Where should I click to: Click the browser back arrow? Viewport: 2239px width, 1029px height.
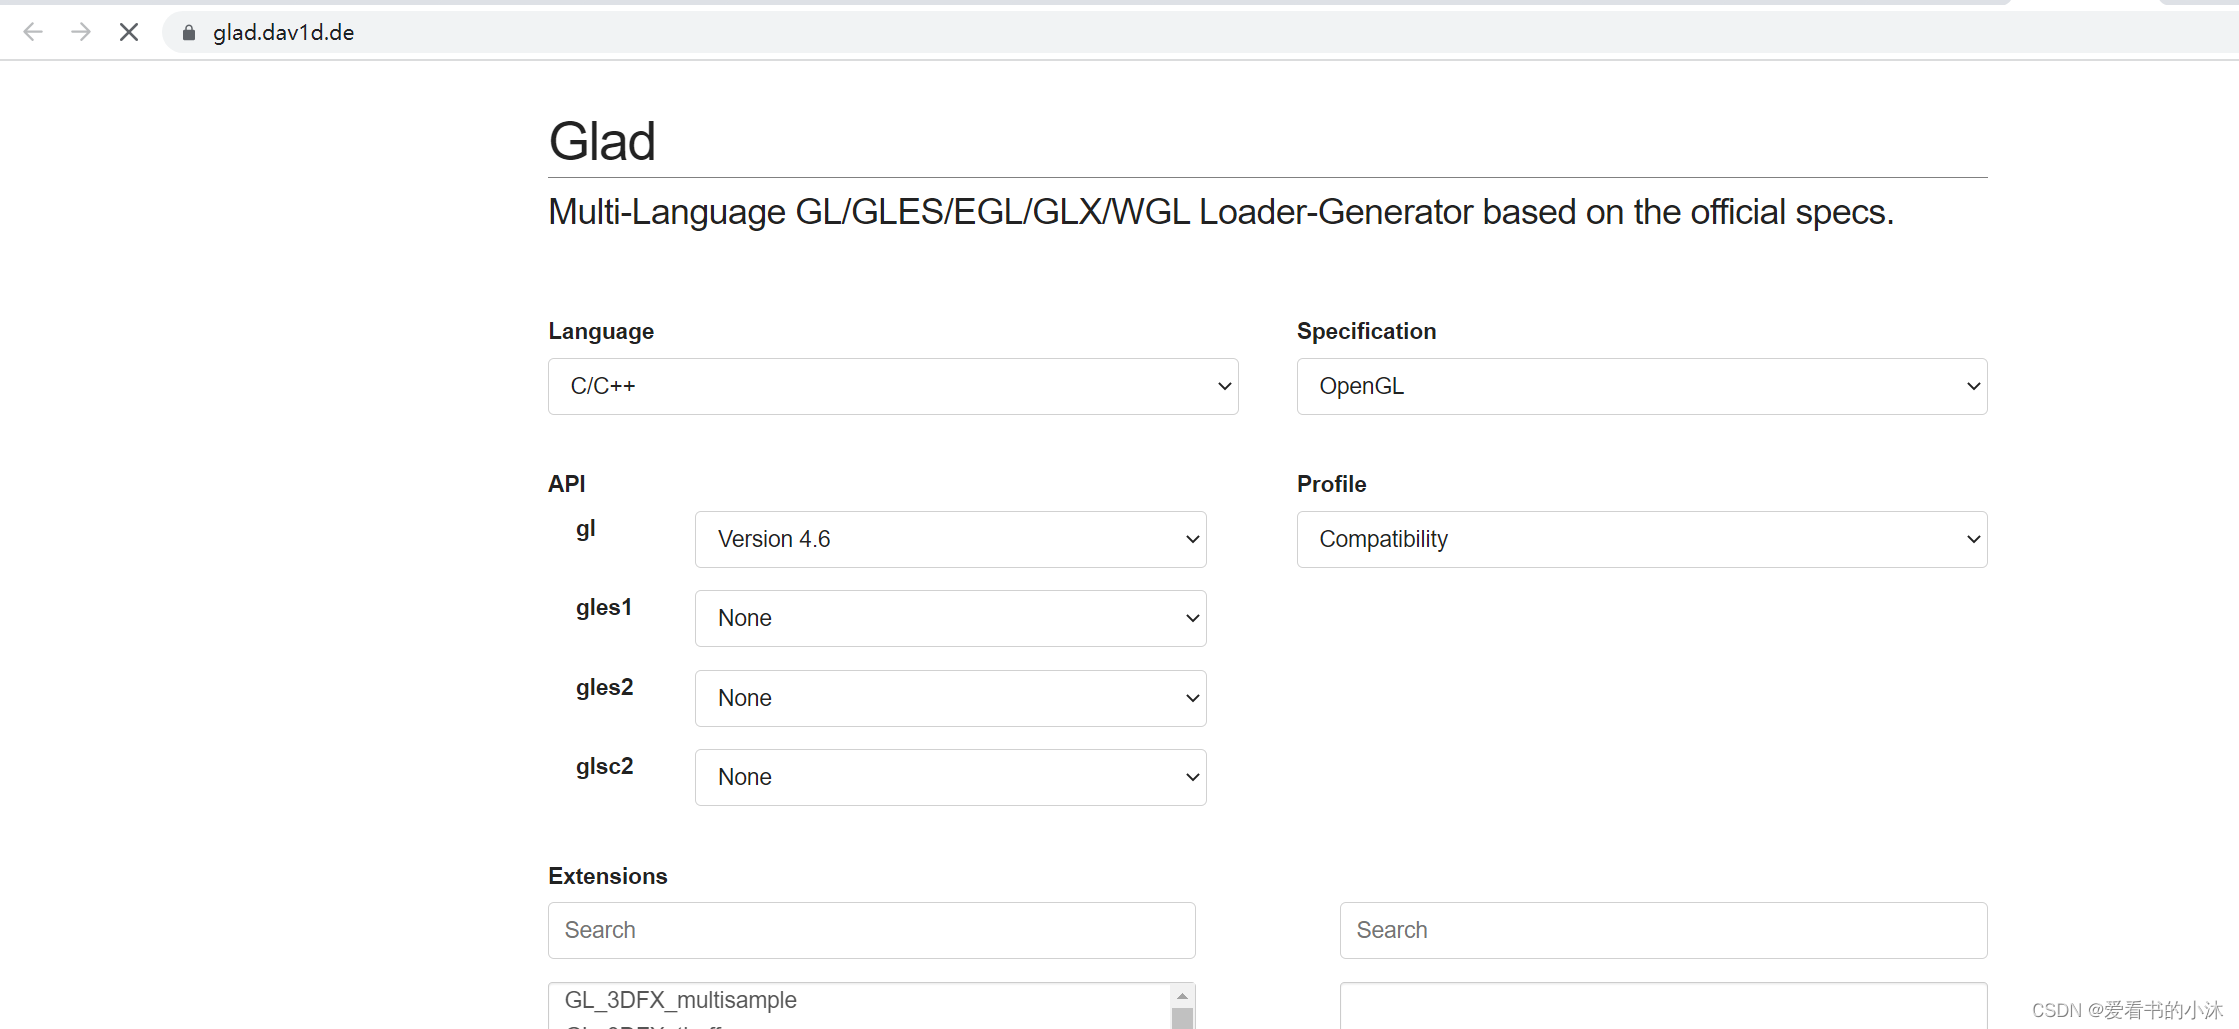pyautogui.click(x=33, y=32)
